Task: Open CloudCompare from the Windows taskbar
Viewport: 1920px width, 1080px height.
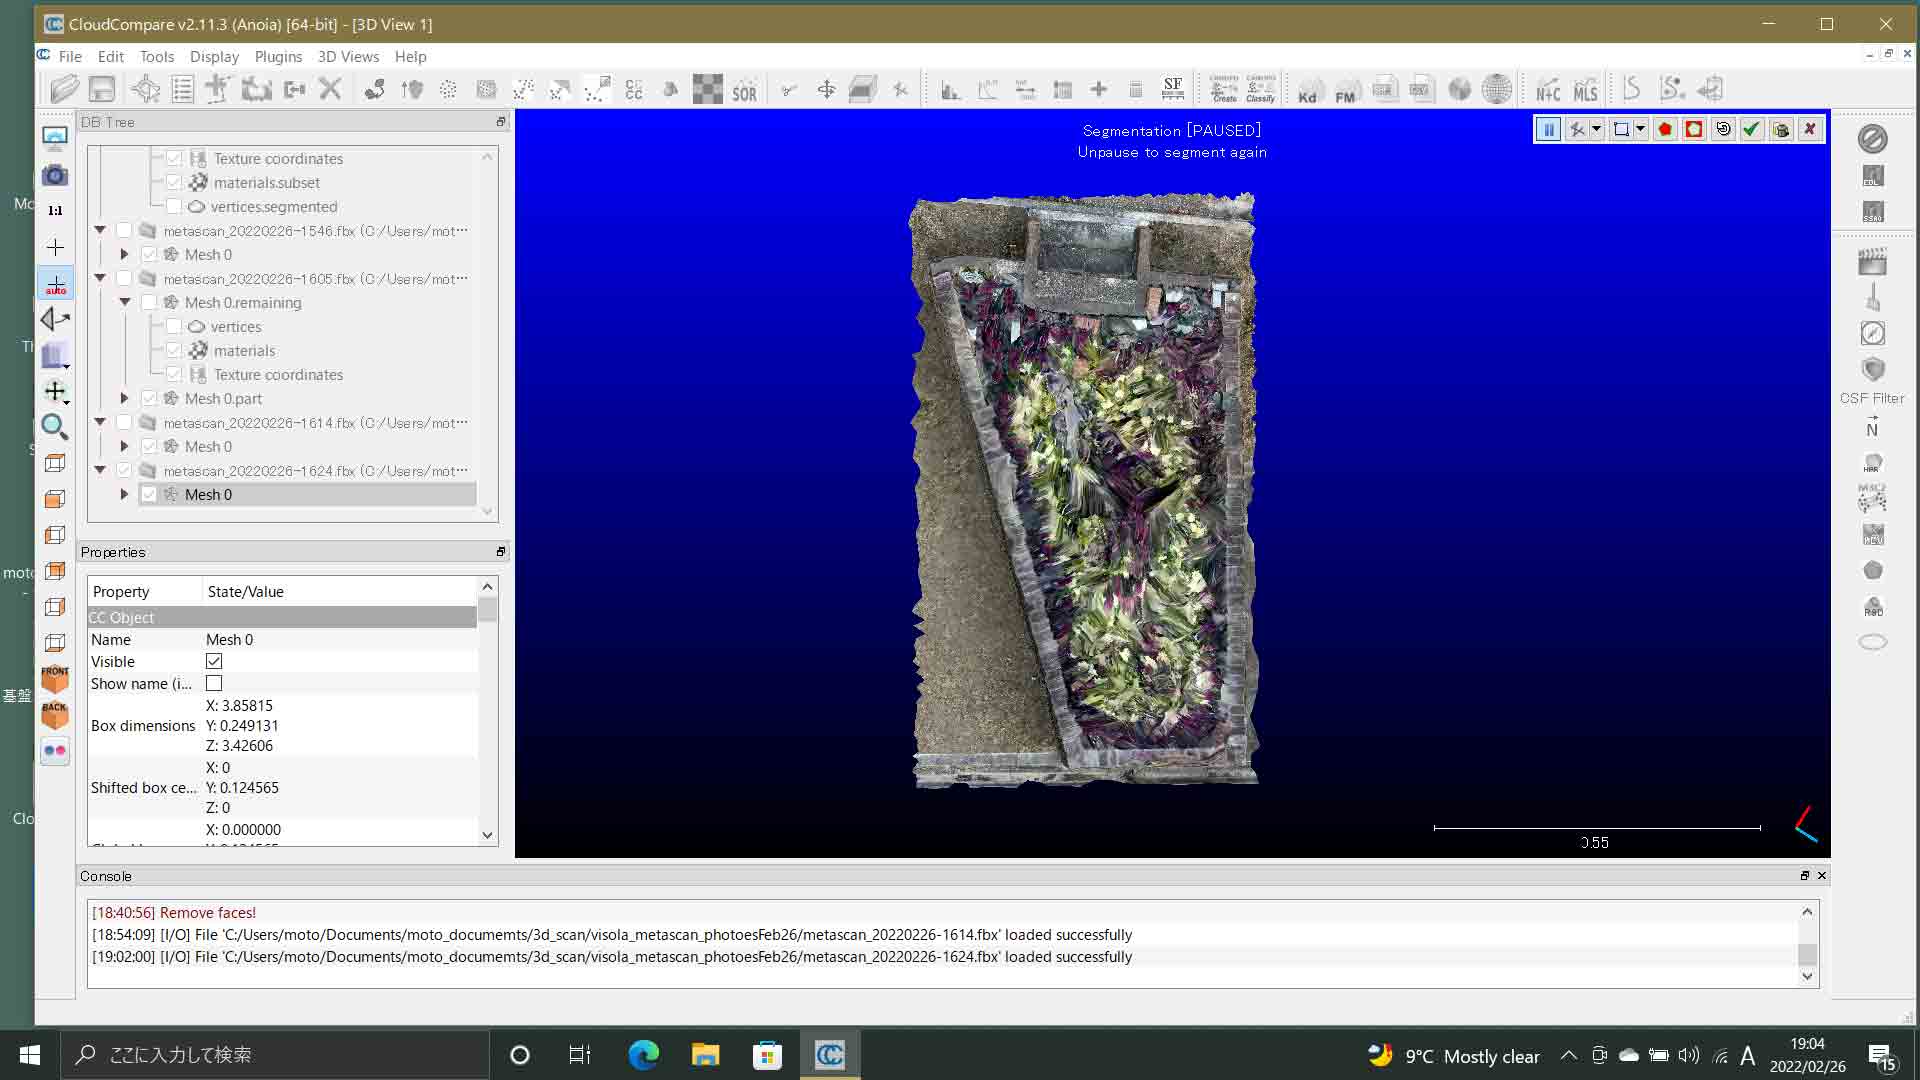Action: click(x=831, y=1054)
